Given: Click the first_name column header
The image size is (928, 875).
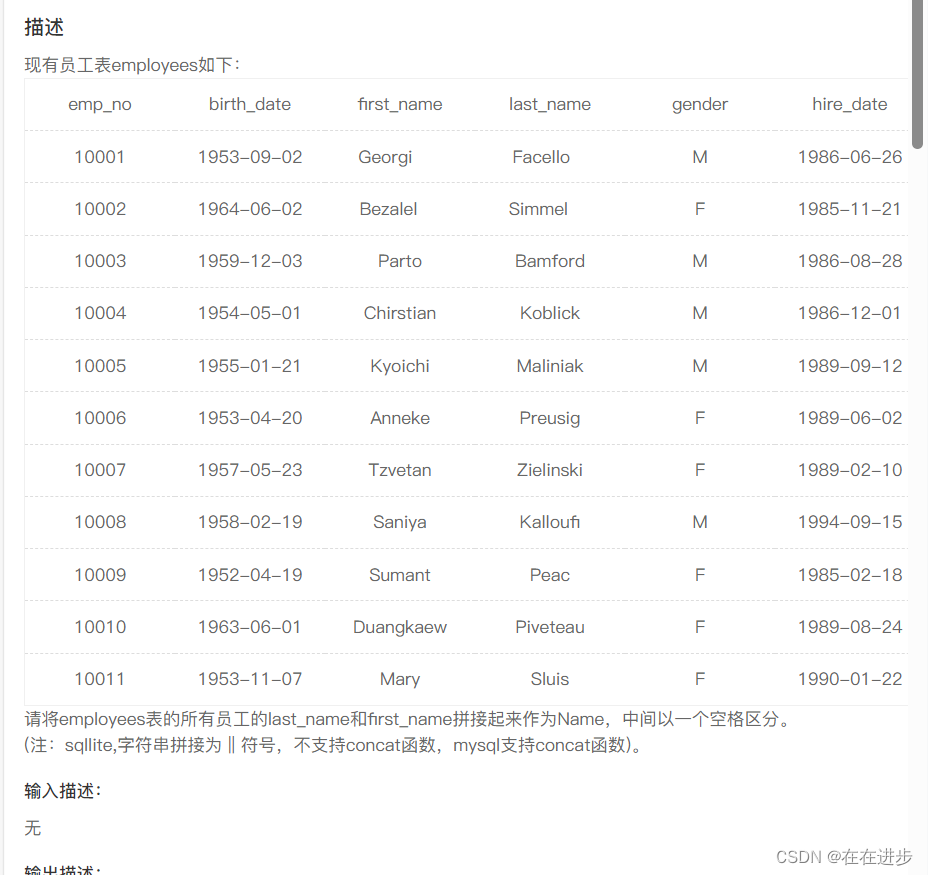Looking at the screenshot, I should point(399,104).
